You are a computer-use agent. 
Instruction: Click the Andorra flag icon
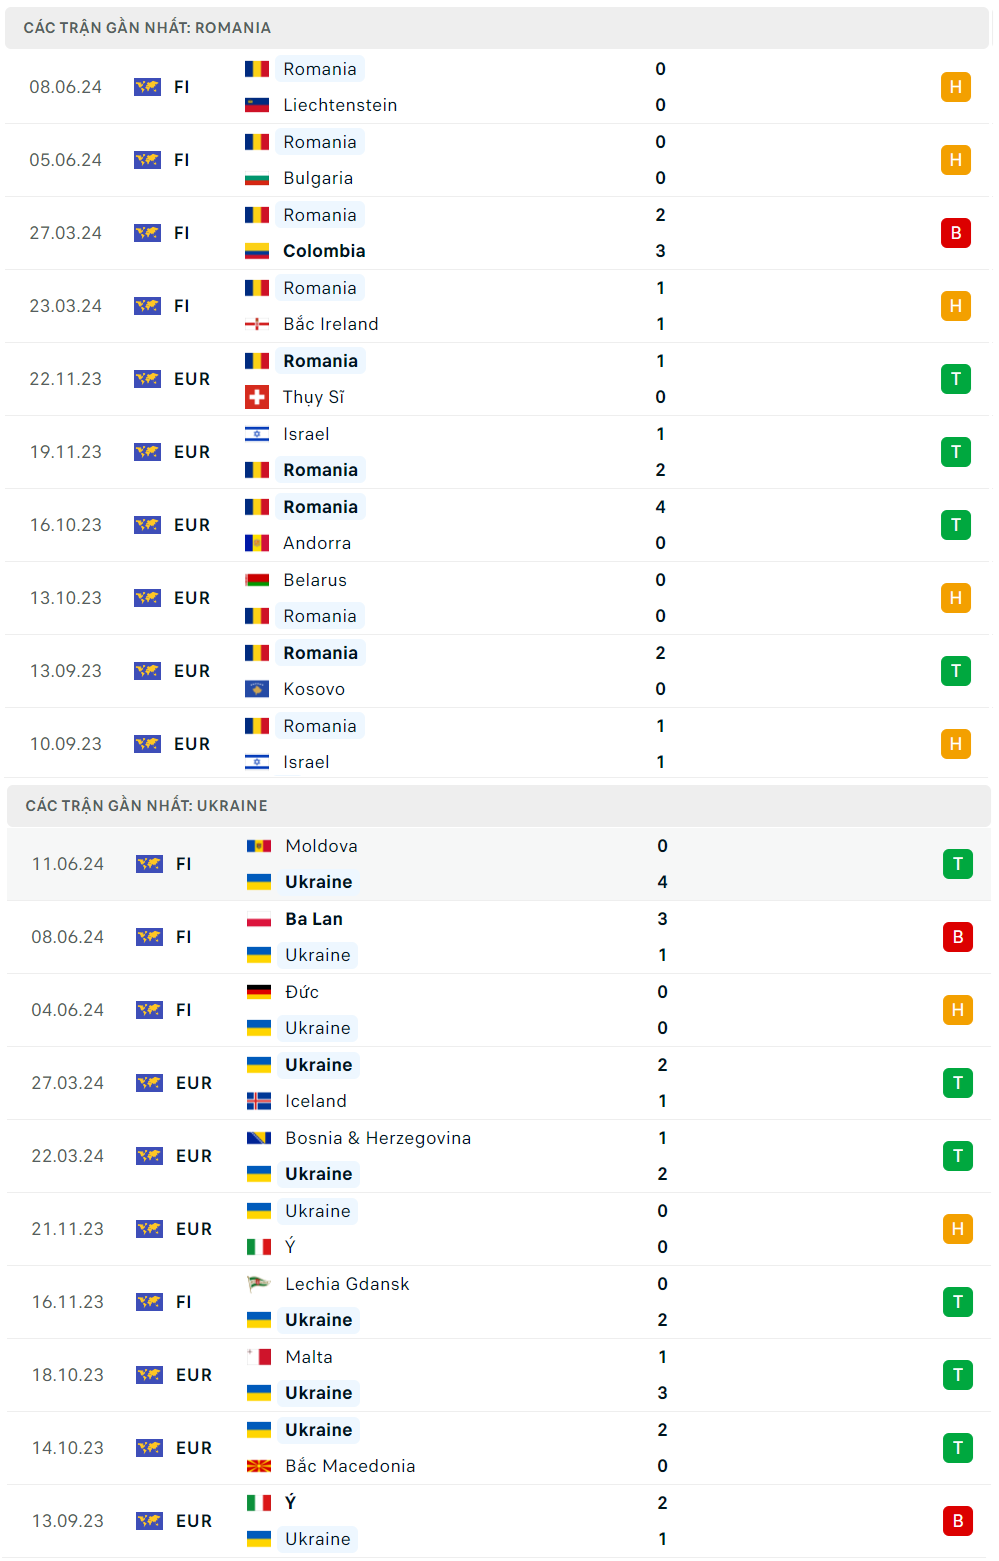click(x=257, y=543)
